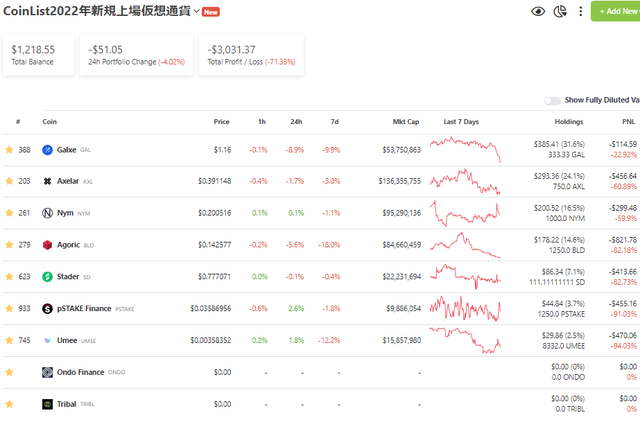640x422 pixels.
Task: Click the 1000.0 NYM holdings cell
Action: 565,218
